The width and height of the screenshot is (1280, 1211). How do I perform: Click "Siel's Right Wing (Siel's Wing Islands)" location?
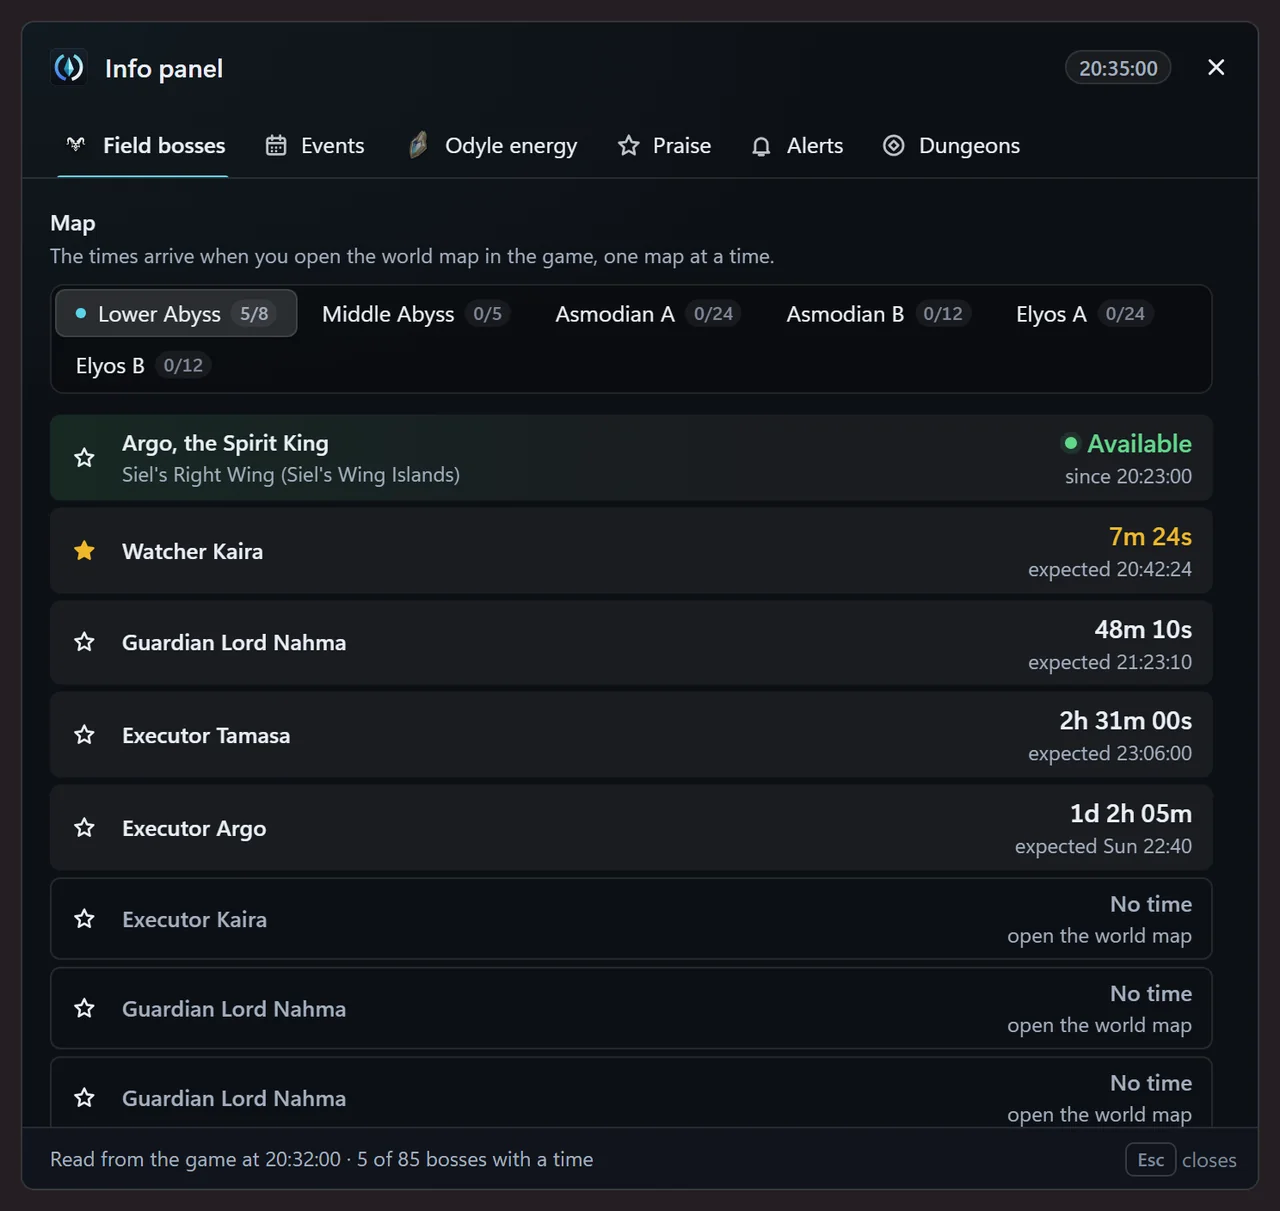tap(291, 475)
